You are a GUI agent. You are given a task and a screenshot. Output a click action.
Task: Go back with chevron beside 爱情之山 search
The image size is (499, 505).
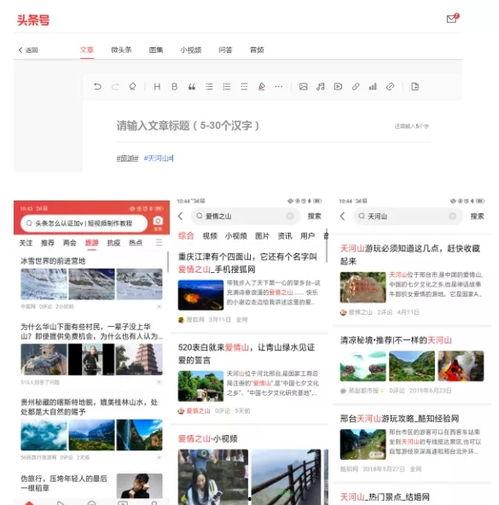click(181, 216)
